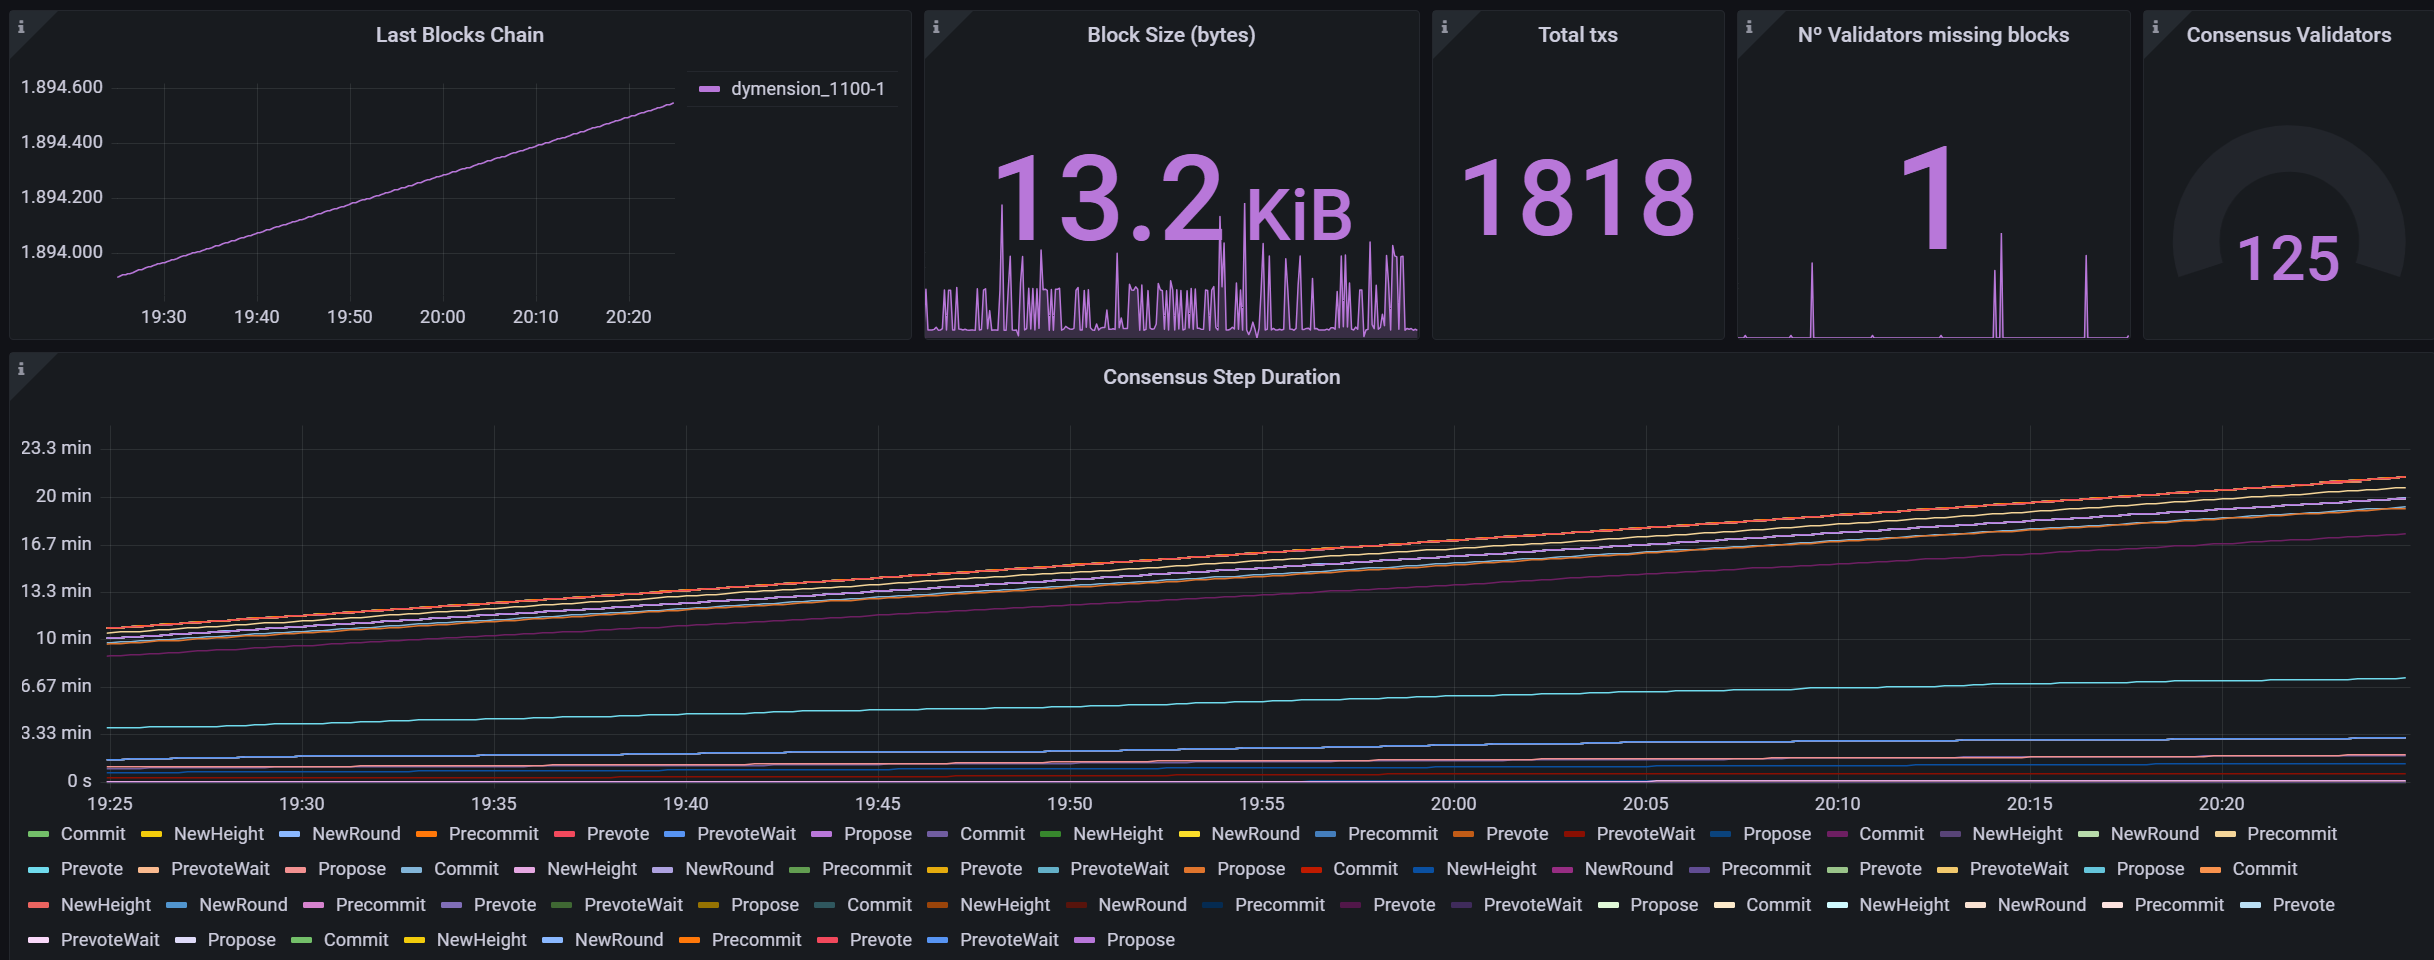Click the Consensus Step Duration info icon
2434x960 pixels.
tap(21, 369)
